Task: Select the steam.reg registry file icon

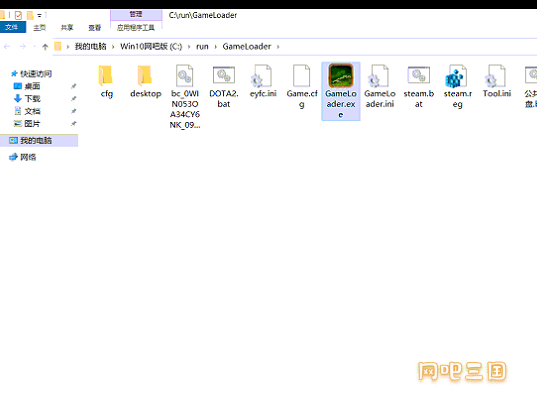Action: [457, 76]
